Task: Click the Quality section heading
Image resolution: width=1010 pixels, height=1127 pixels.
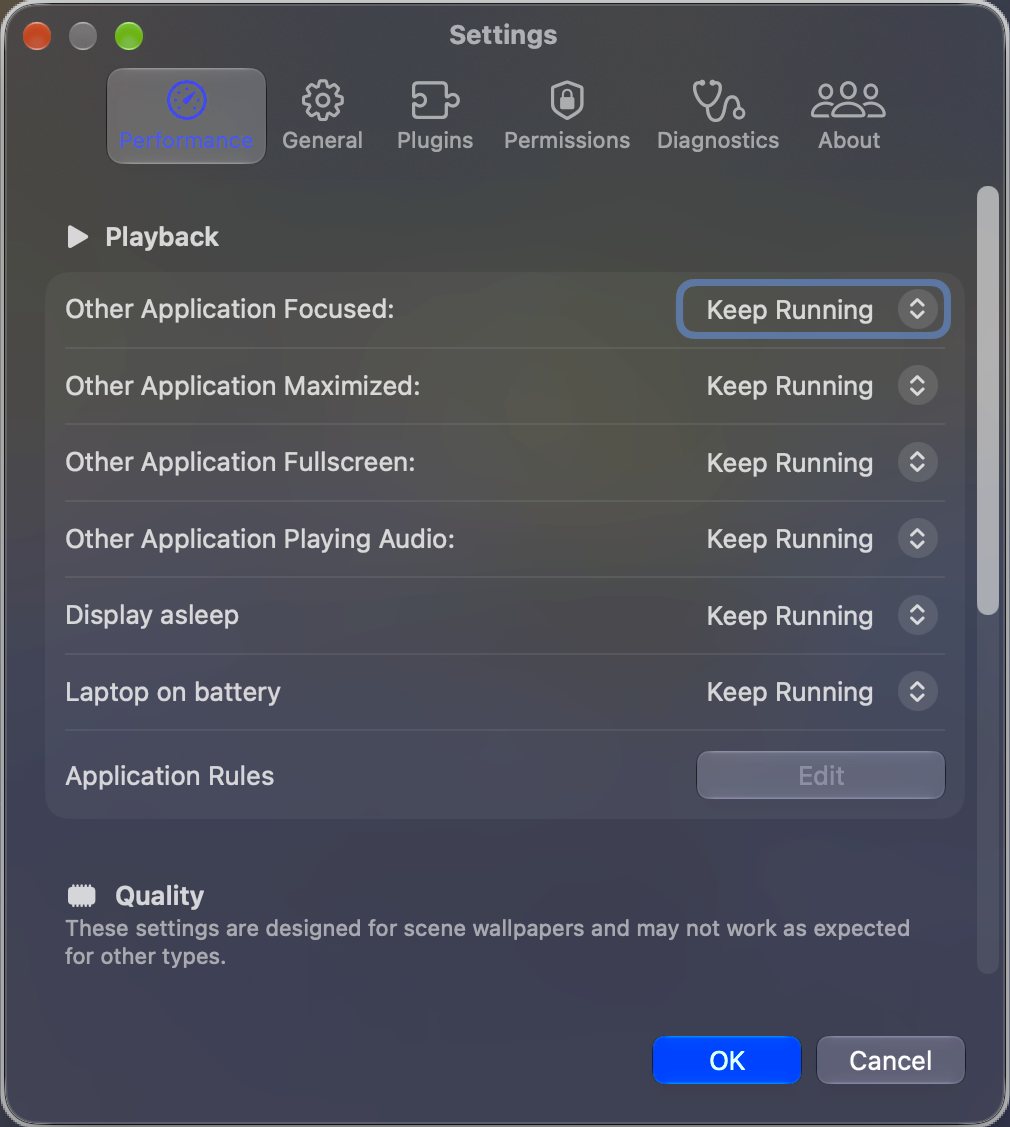Action: pos(160,896)
